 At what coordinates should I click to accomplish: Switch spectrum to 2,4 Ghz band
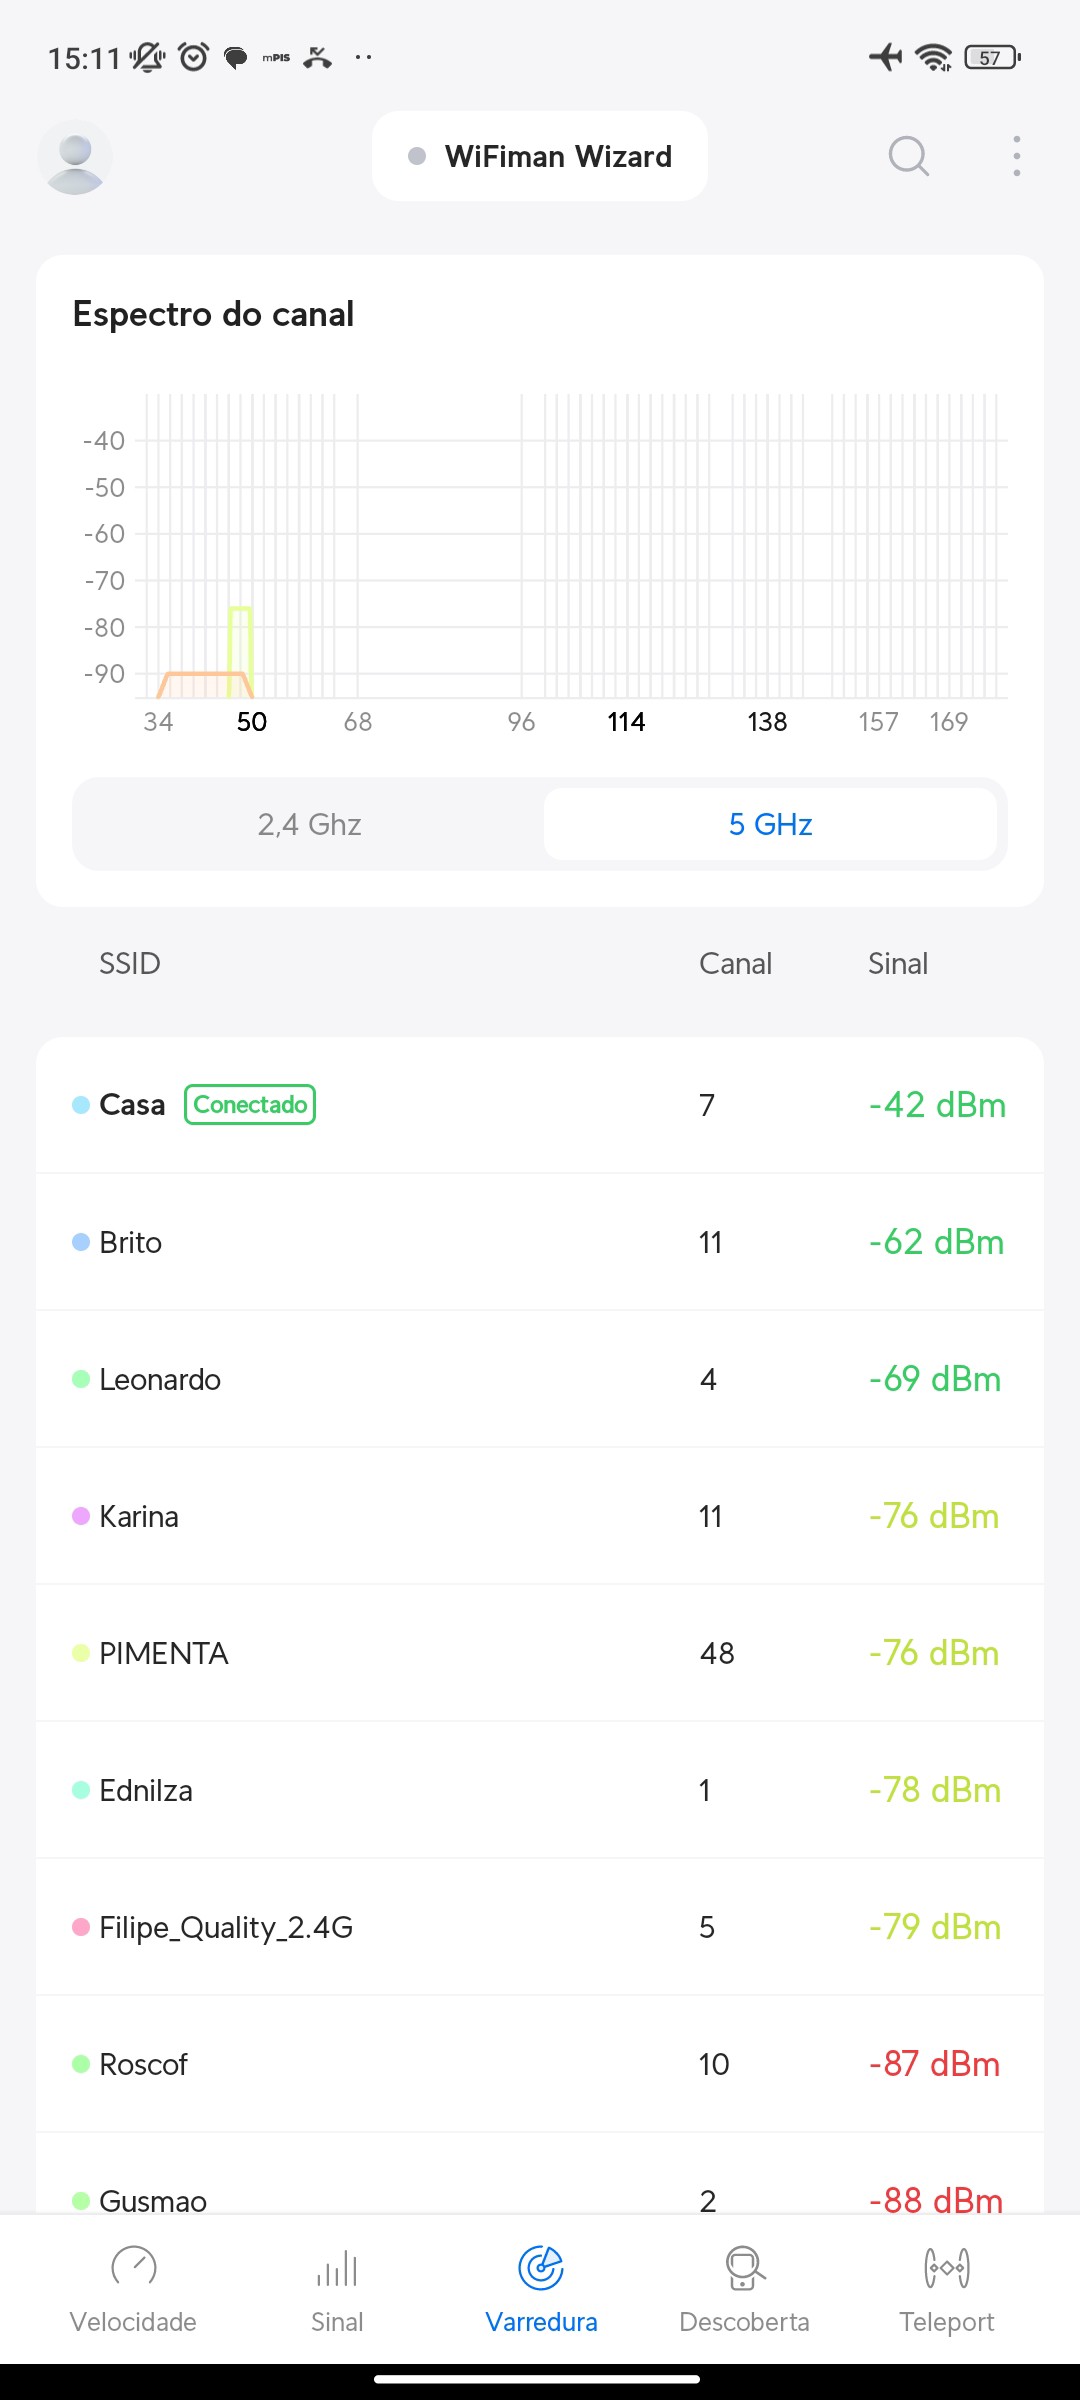309,824
